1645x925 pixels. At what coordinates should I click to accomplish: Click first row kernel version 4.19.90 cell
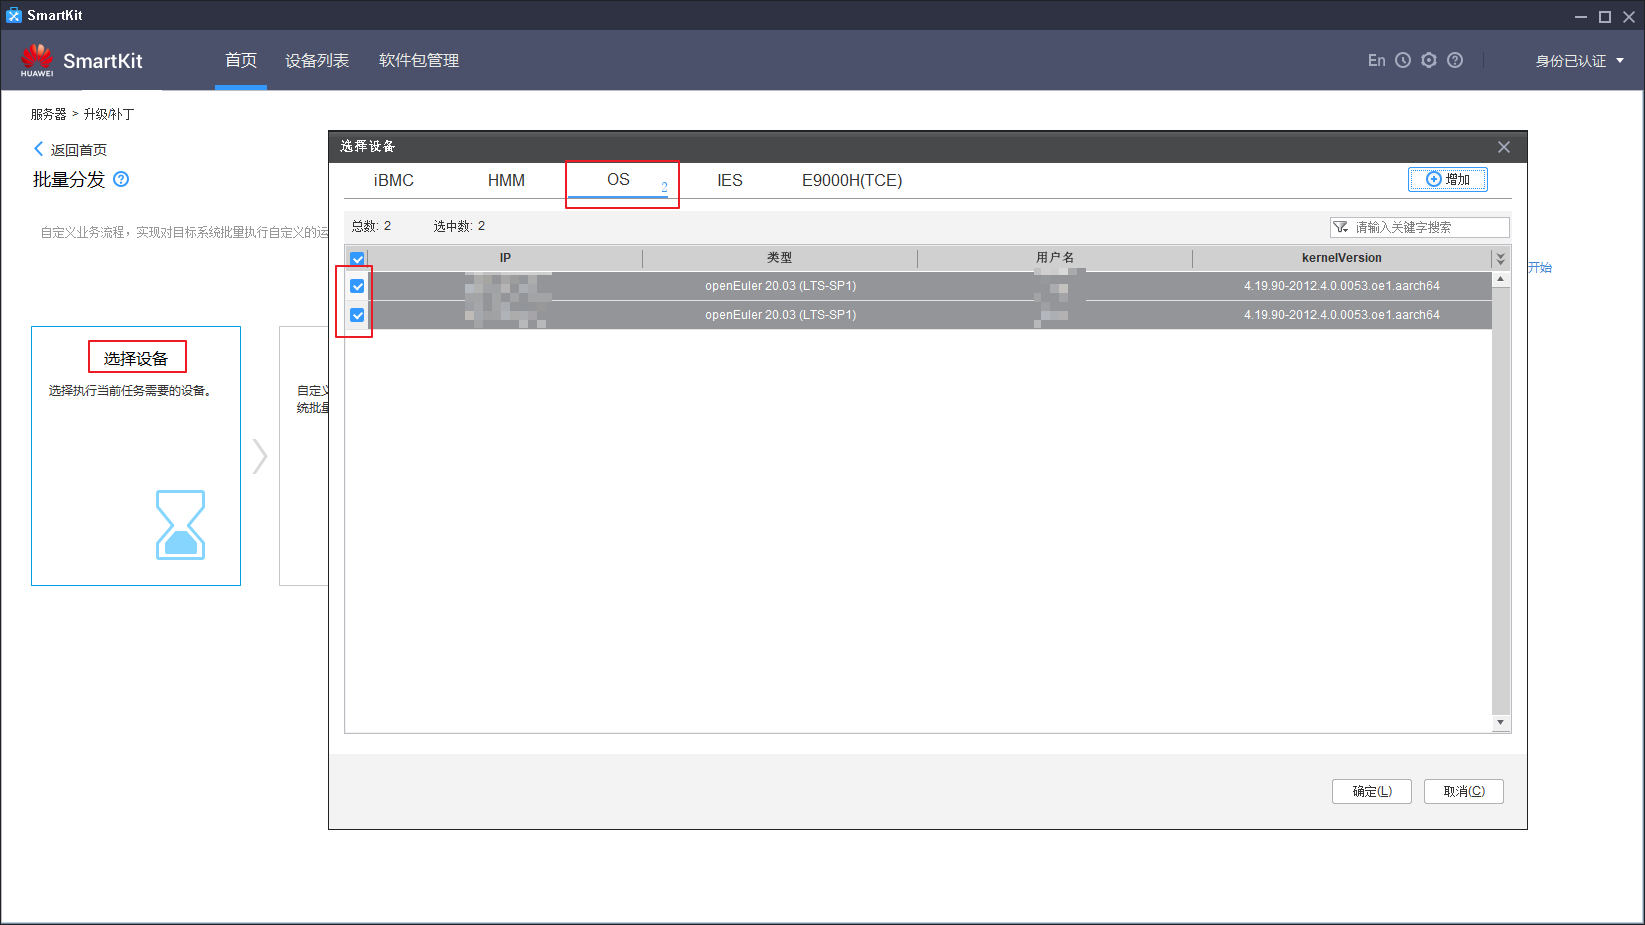tap(1342, 286)
